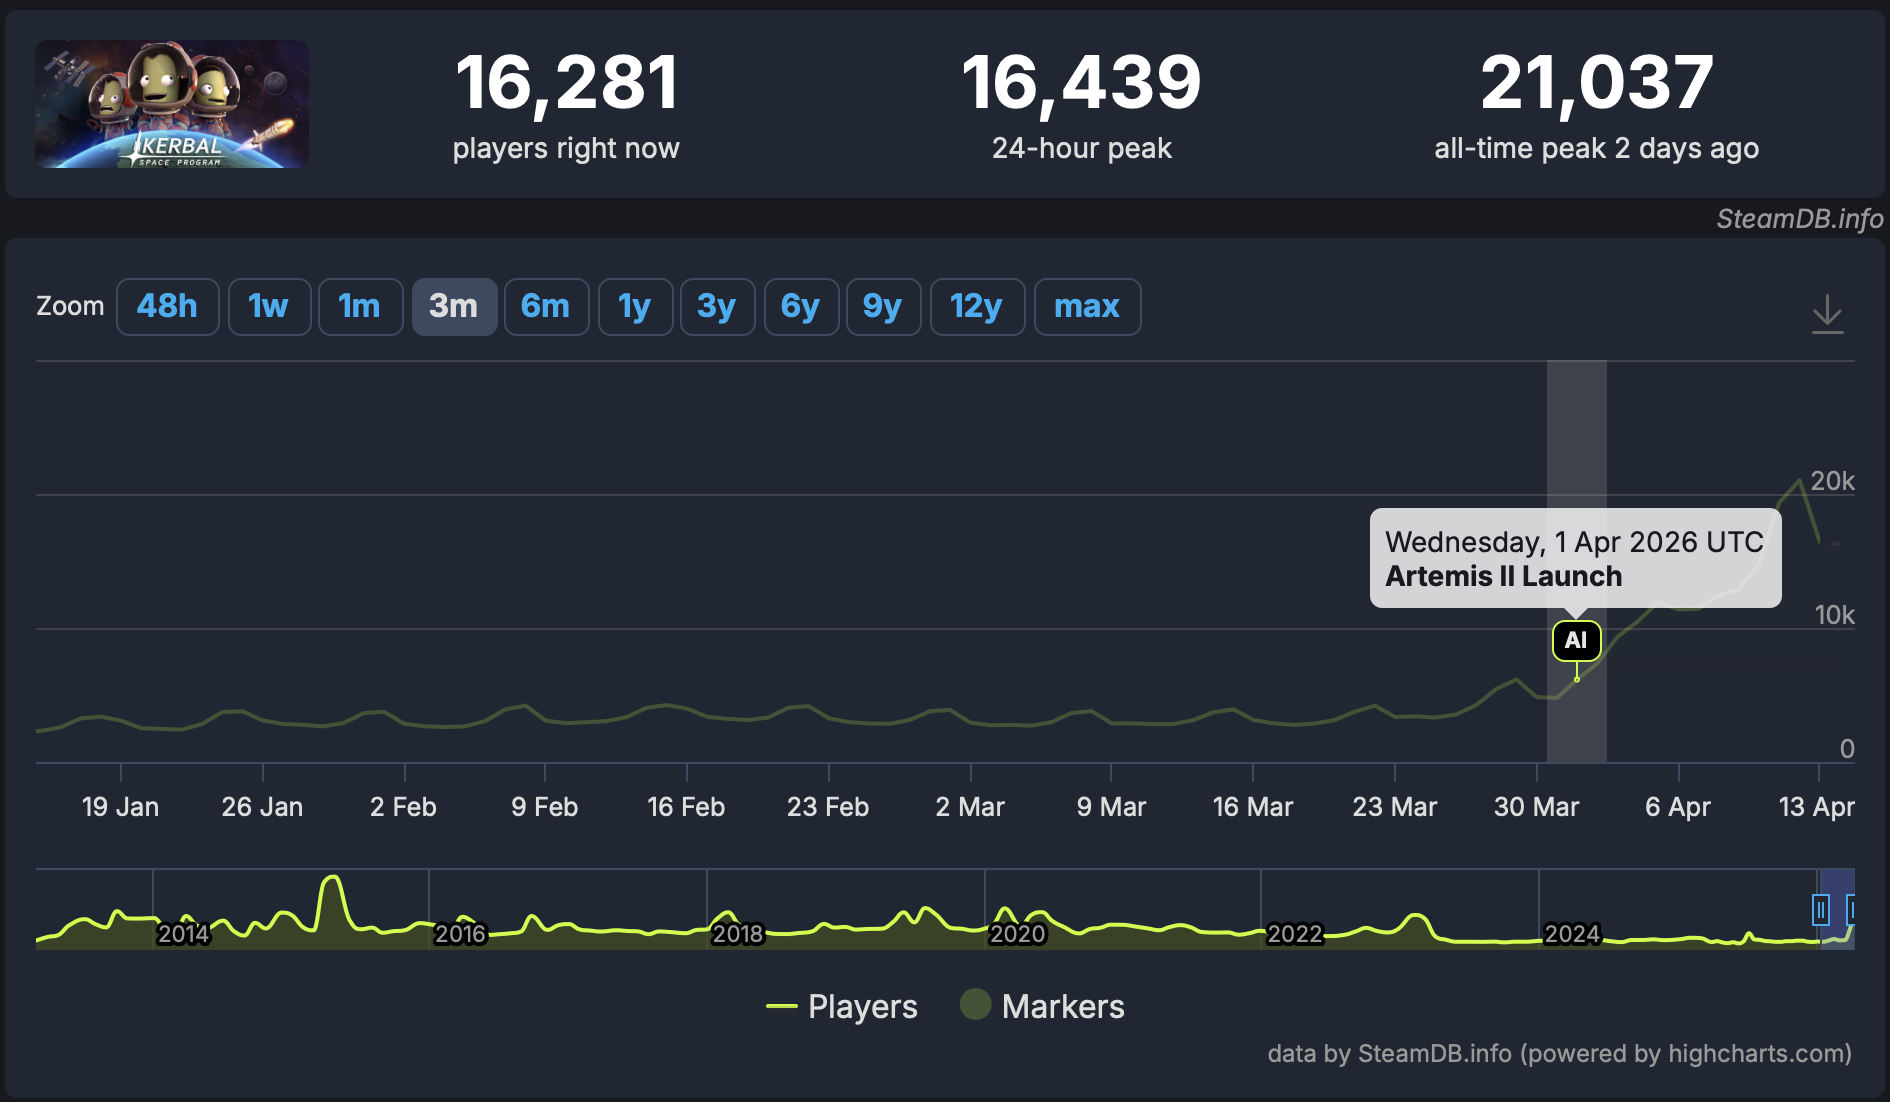
Task: Click the 6 Apr axis label
Action: 1678,807
